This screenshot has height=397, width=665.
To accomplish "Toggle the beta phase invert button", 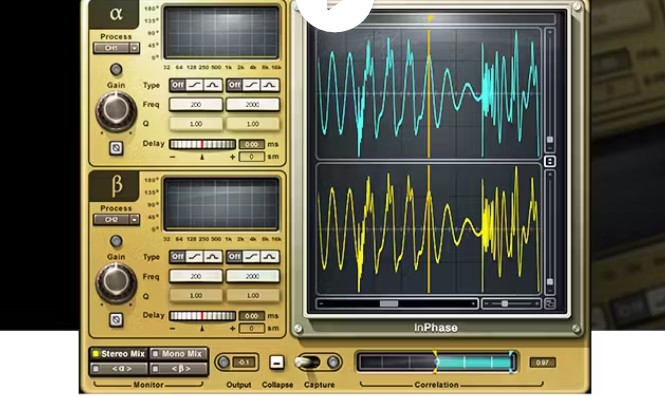I will [116, 319].
